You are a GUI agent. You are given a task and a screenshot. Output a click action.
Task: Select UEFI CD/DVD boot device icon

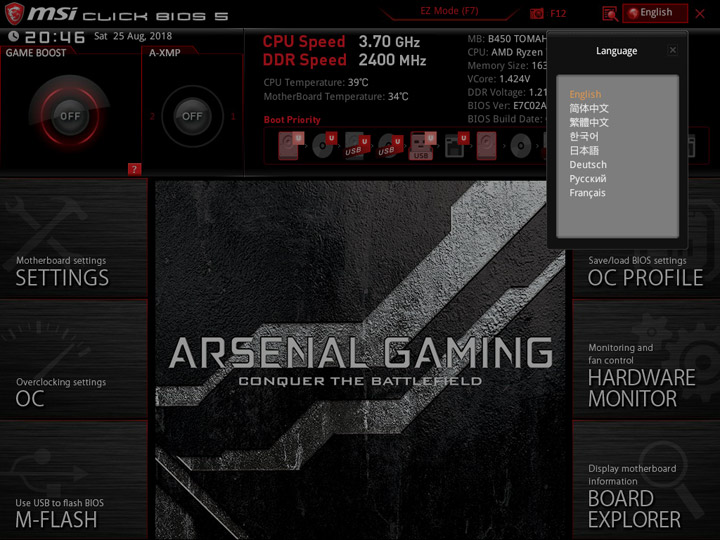324,146
